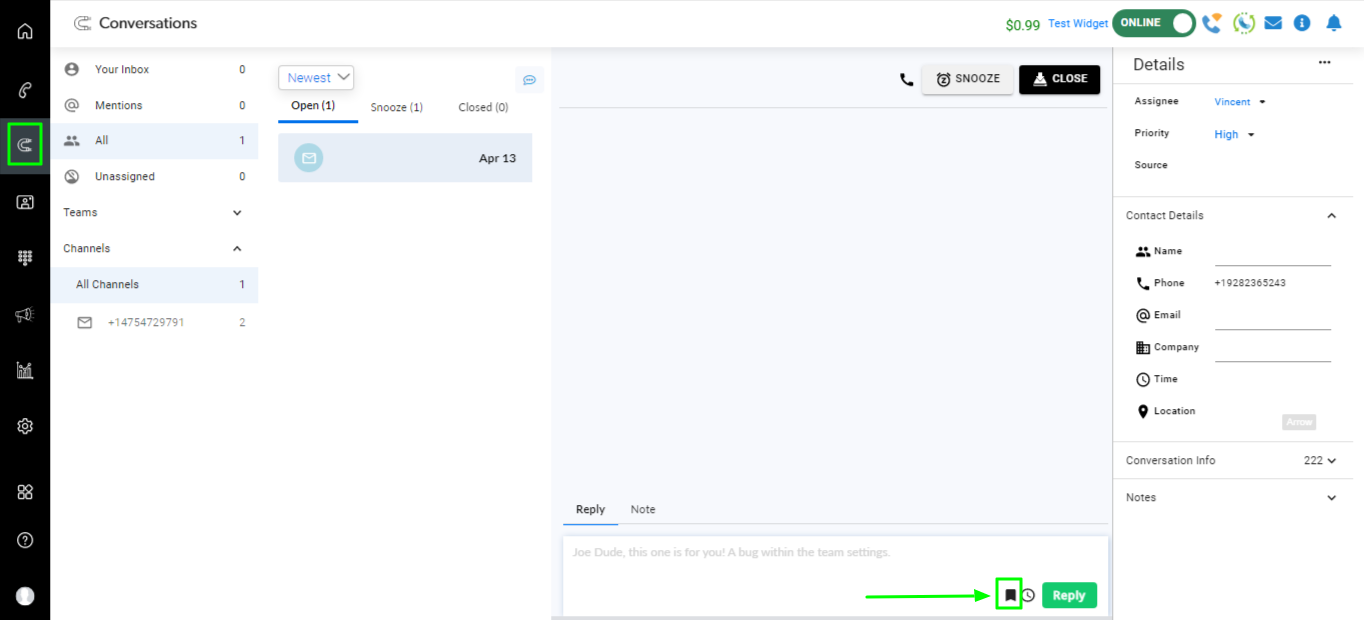Viewport: 1364px width, 620px height.
Task: Click the black CLOSE conversation button
Action: 1059,79
